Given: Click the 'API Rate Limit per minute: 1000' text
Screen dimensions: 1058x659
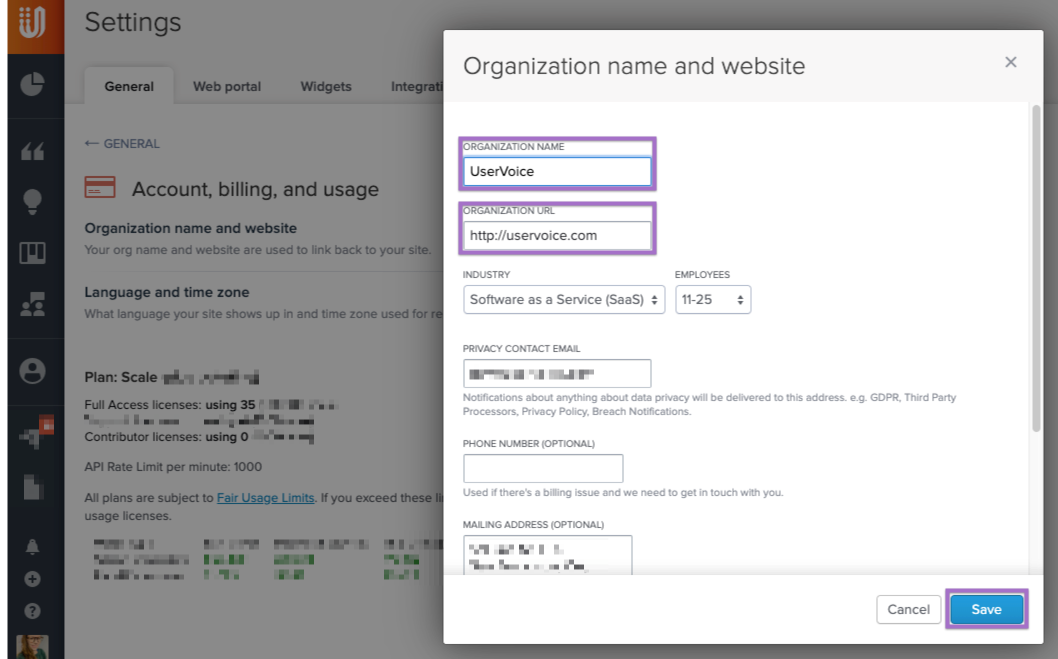Looking at the screenshot, I should click(x=173, y=467).
